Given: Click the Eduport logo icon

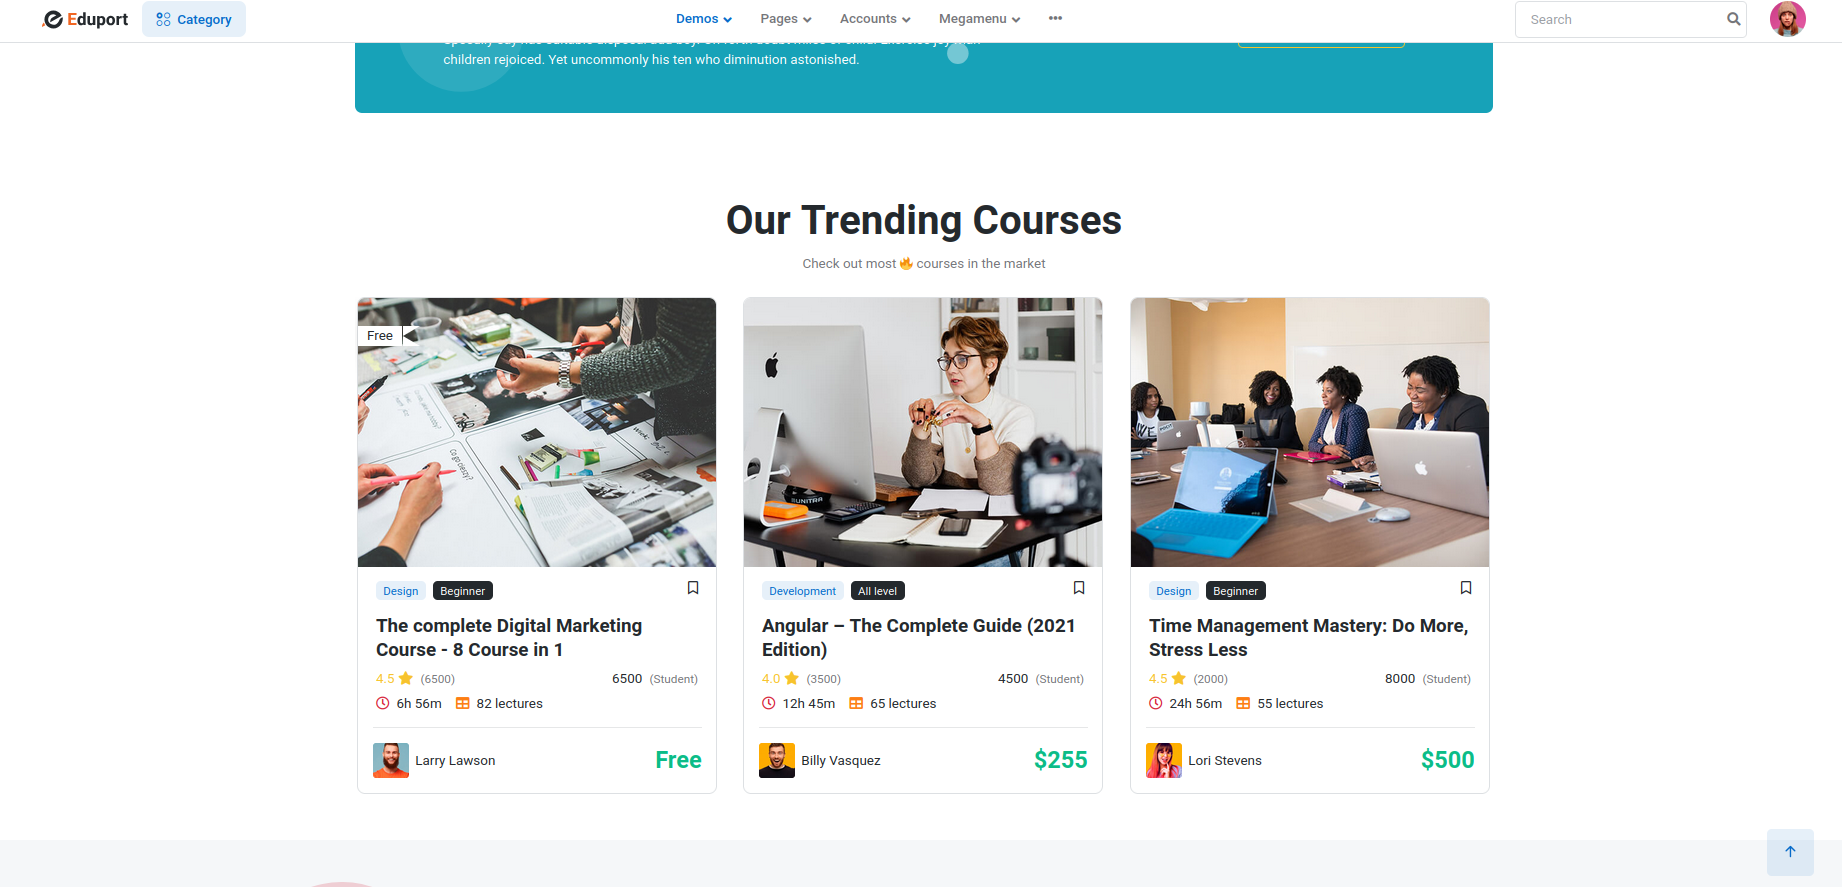Looking at the screenshot, I should pyautogui.click(x=53, y=19).
